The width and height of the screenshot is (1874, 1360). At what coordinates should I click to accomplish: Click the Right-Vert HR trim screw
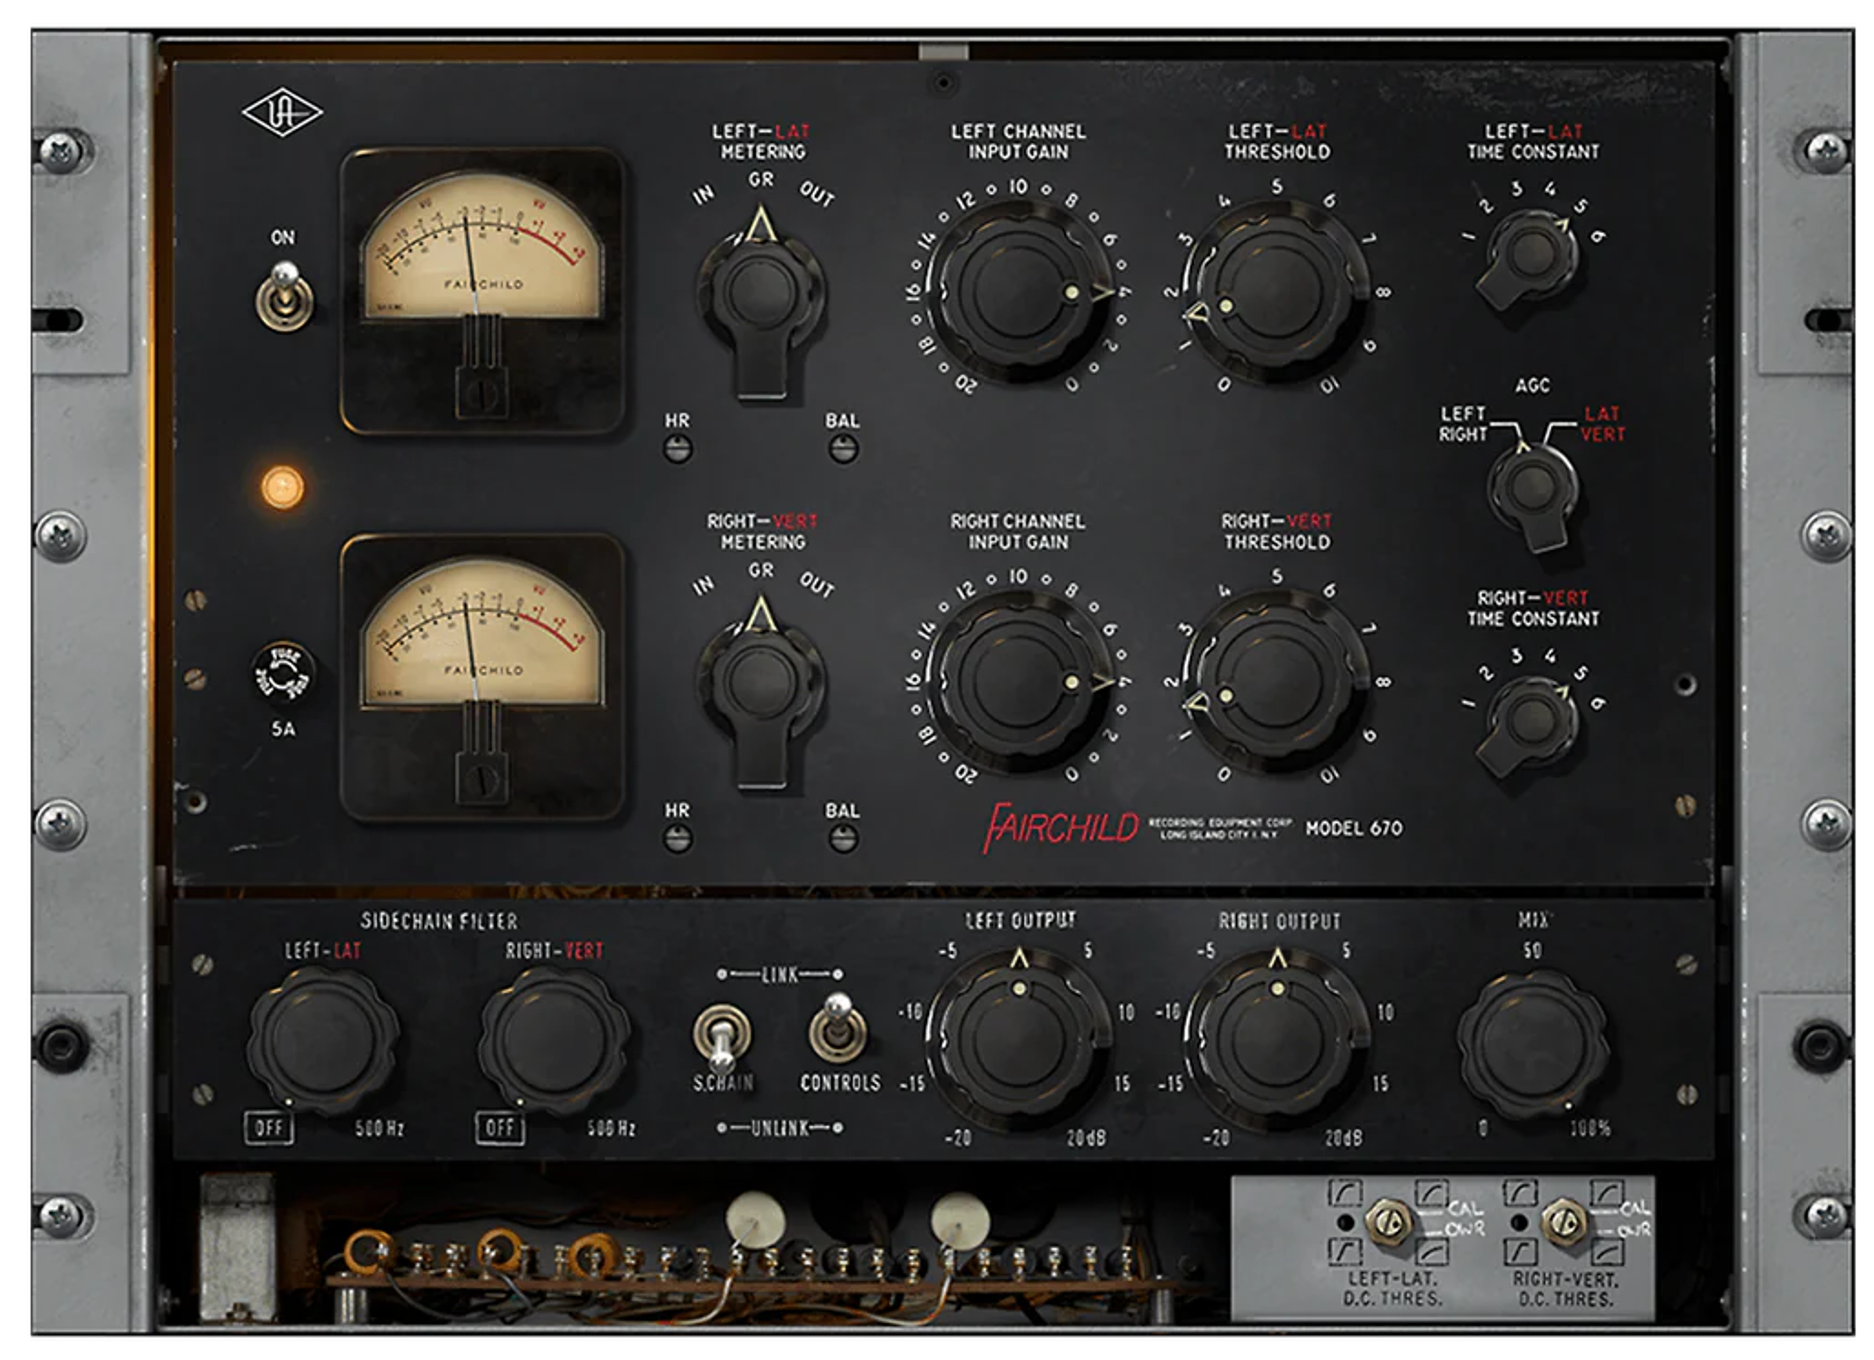pos(678,840)
